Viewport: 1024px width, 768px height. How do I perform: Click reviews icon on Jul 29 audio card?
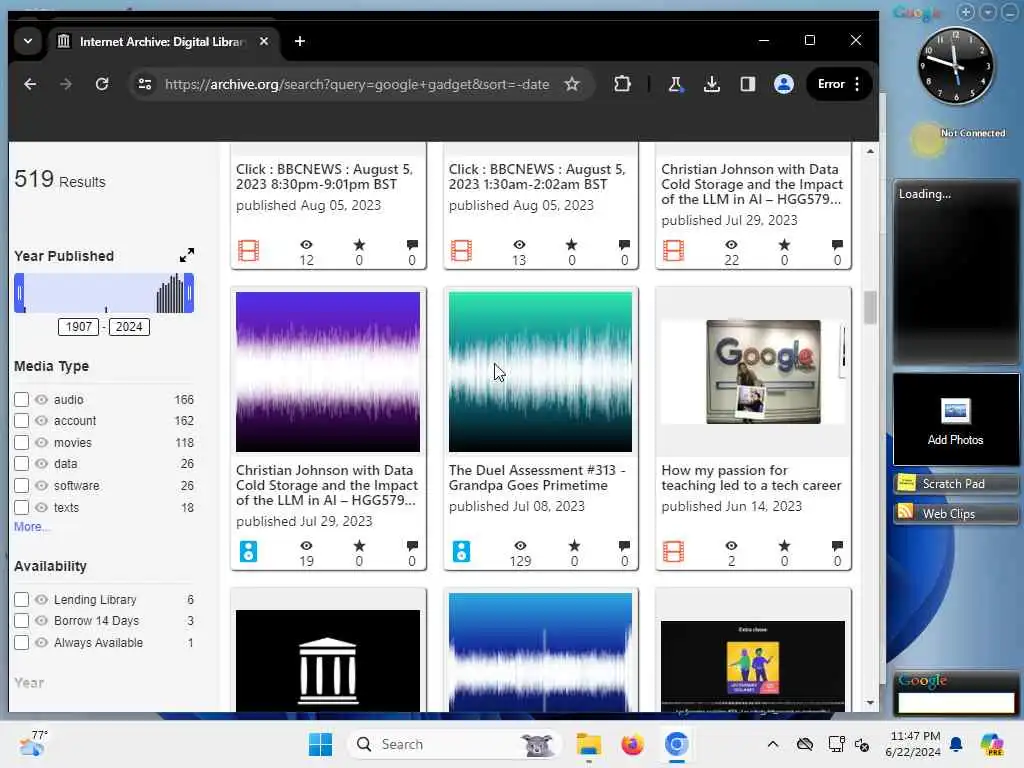click(412, 545)
